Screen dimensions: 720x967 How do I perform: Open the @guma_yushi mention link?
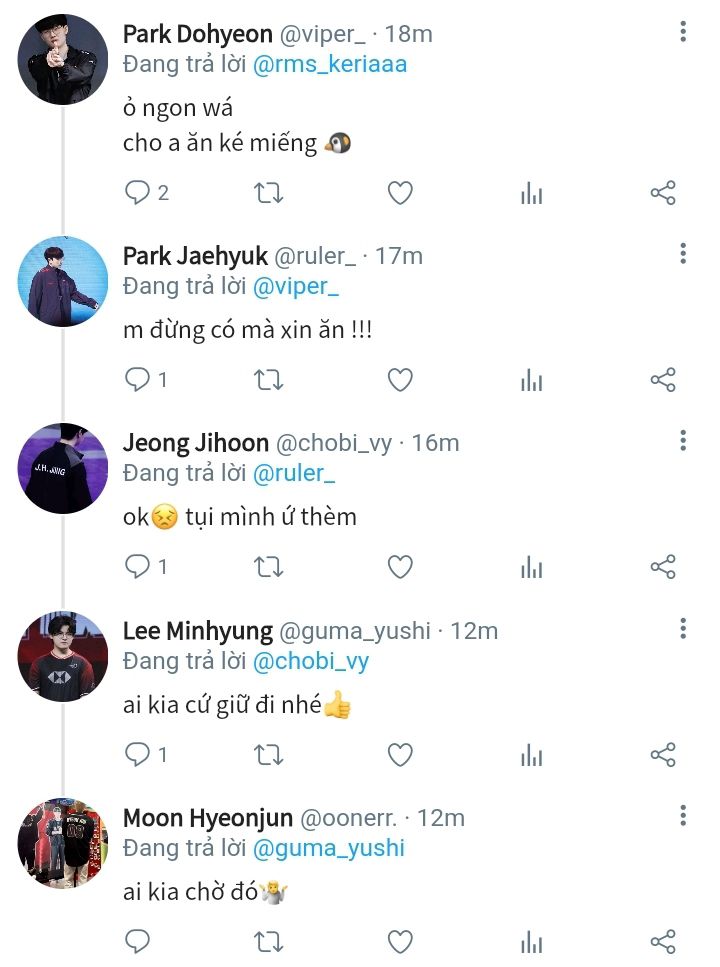click(x=329, y=848)
